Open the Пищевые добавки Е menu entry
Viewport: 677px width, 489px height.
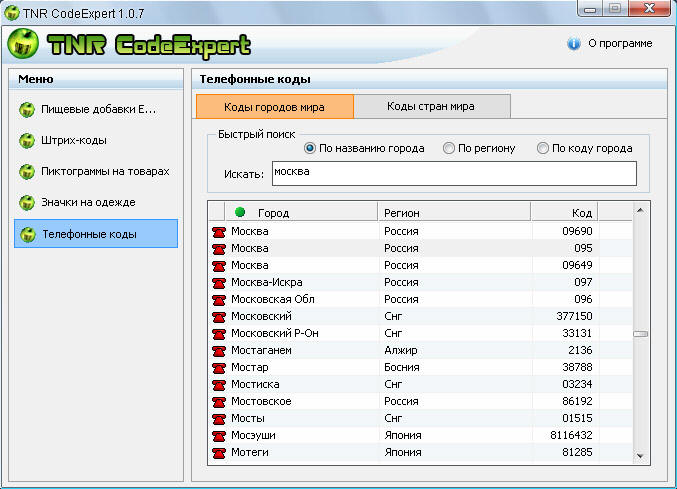tap(96, 110)
